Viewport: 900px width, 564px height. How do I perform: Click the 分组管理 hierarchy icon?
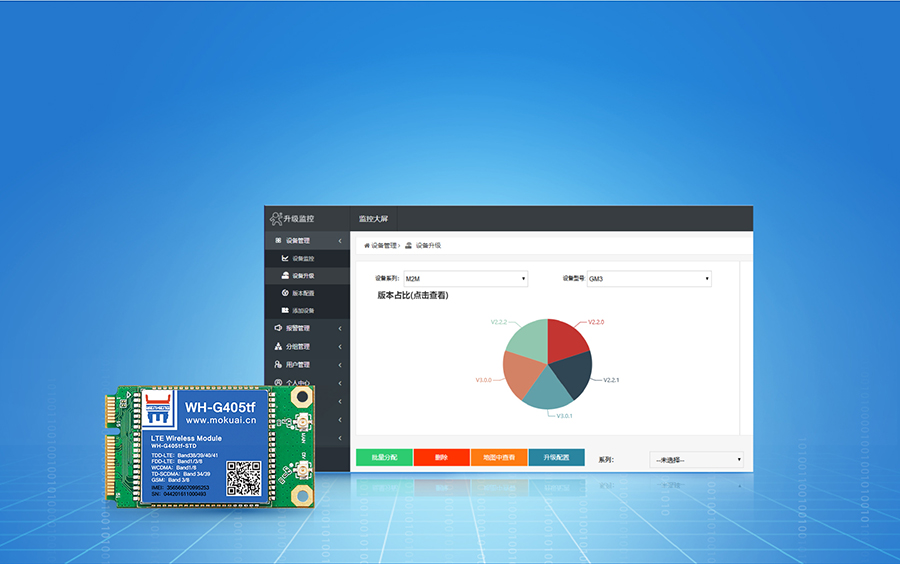[278, 346]
